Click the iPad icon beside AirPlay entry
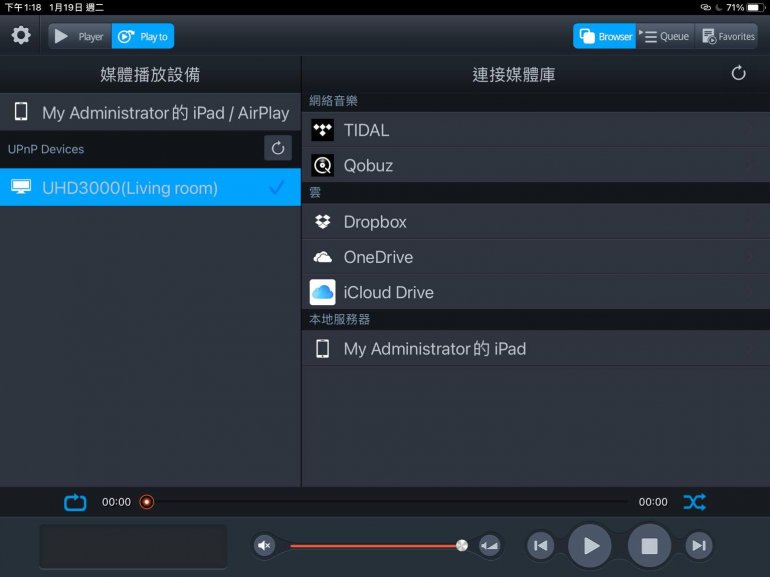This screenshot has width=770, height=577. pos(21,112)
